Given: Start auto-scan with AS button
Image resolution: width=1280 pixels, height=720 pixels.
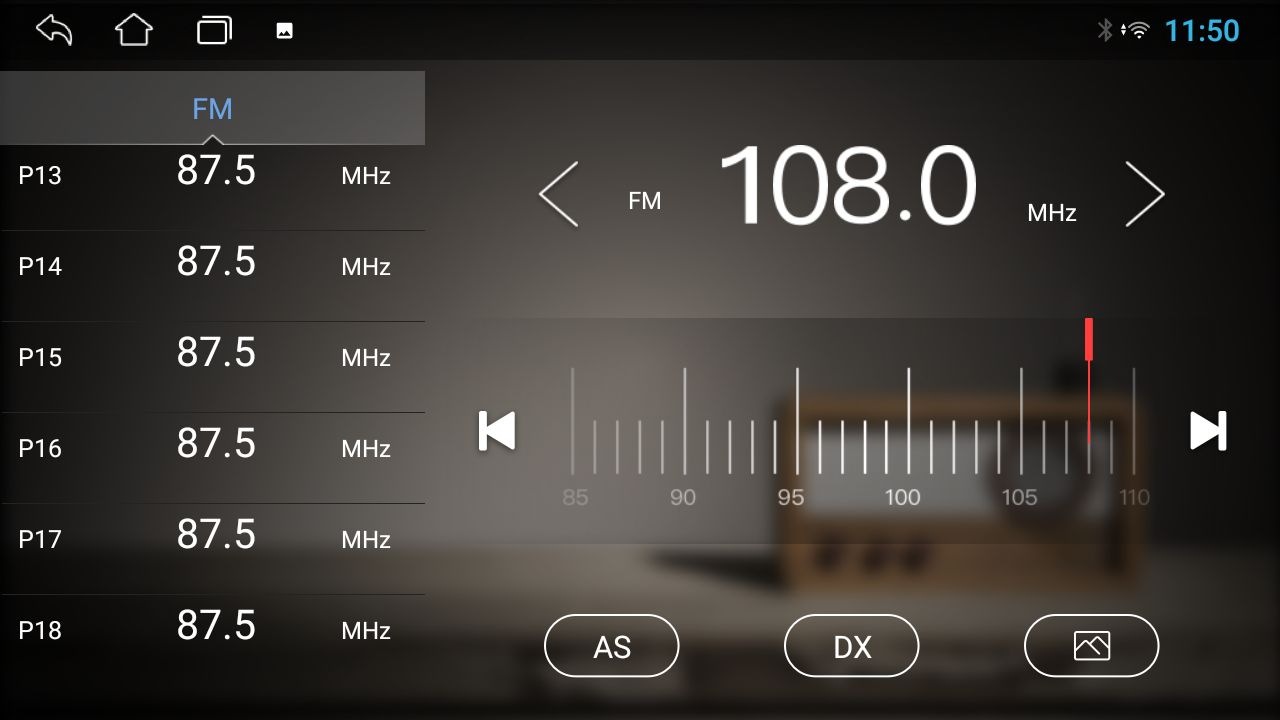Looking at the screenshot, I should [611, 646].
